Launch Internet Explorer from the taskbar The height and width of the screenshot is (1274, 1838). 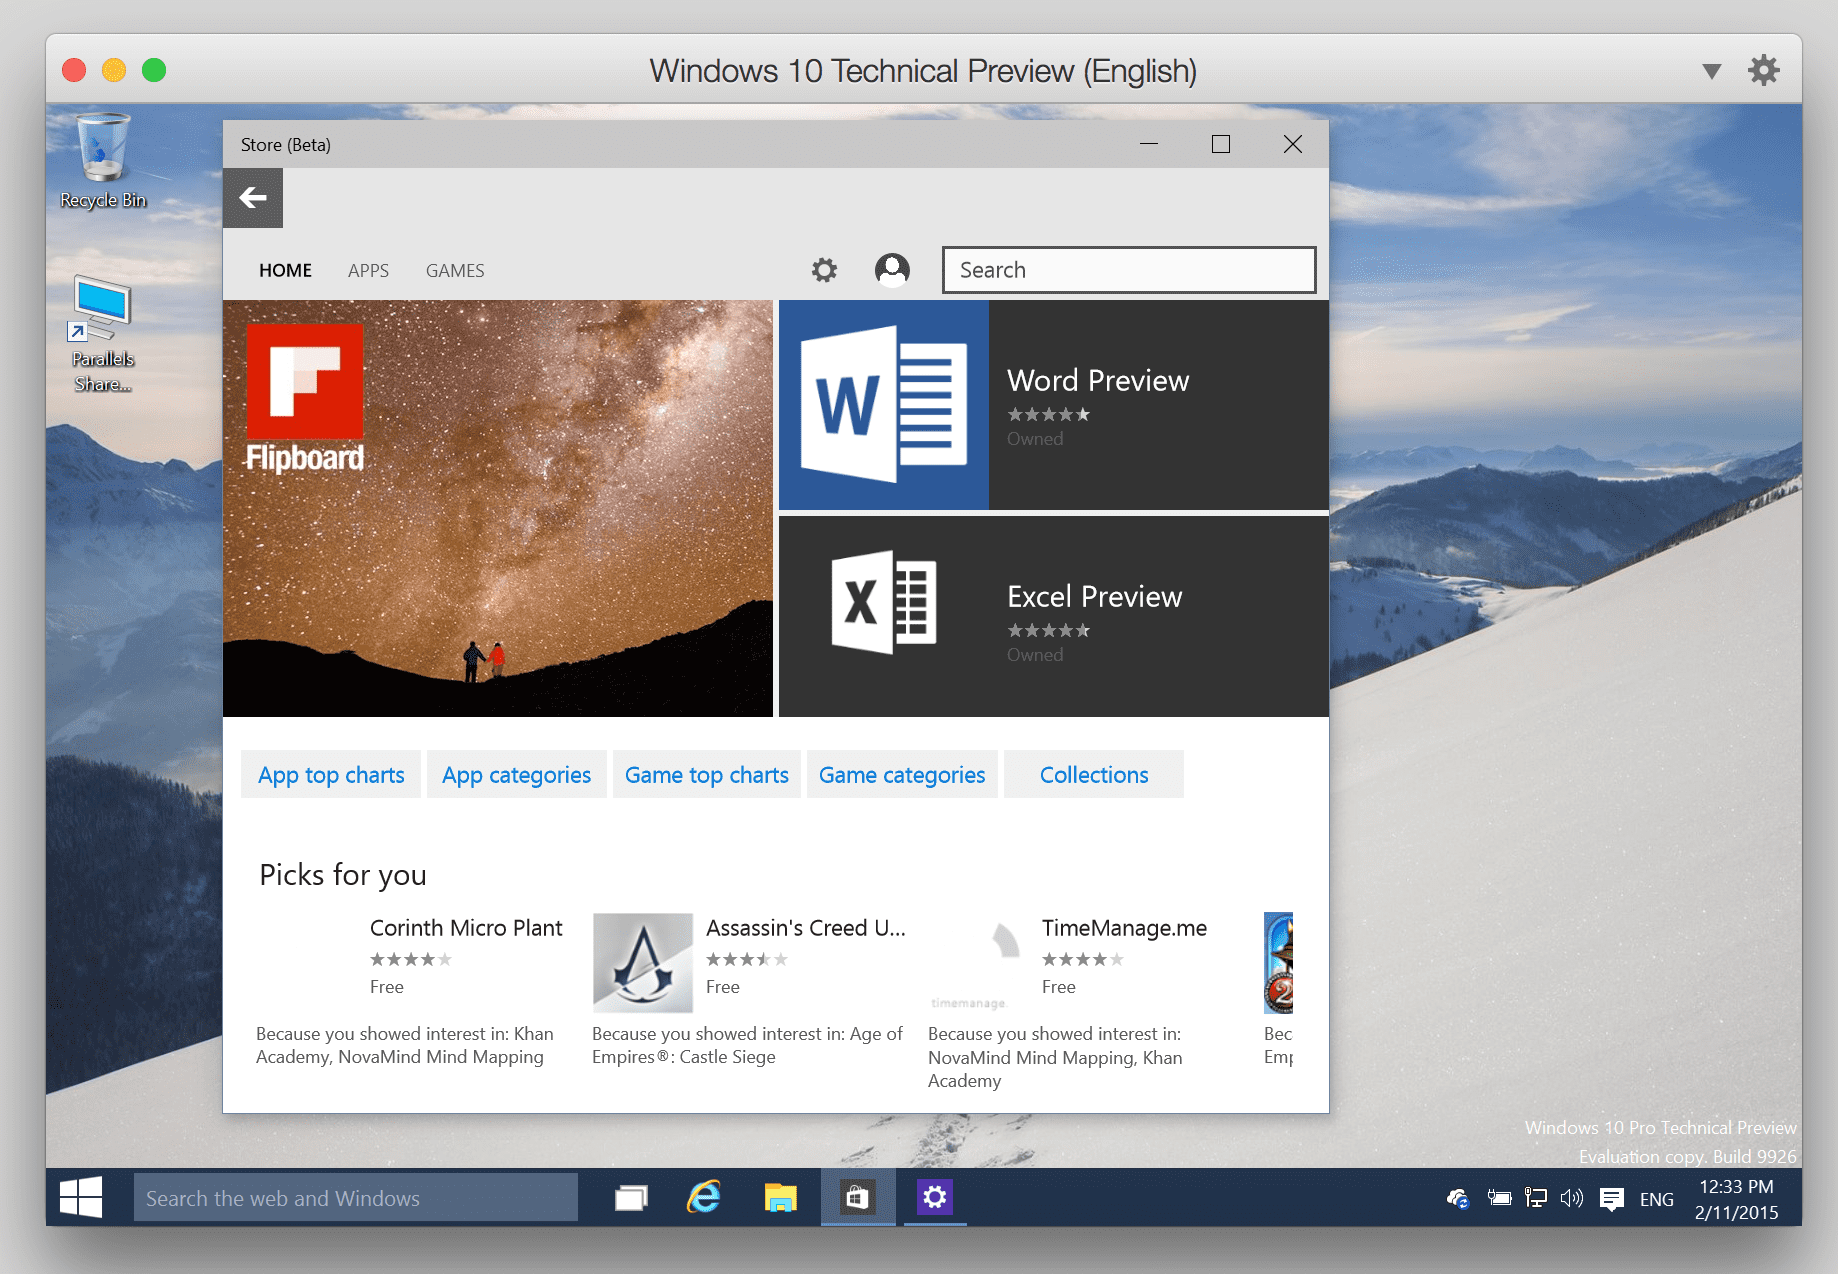tap(704, 1197)
